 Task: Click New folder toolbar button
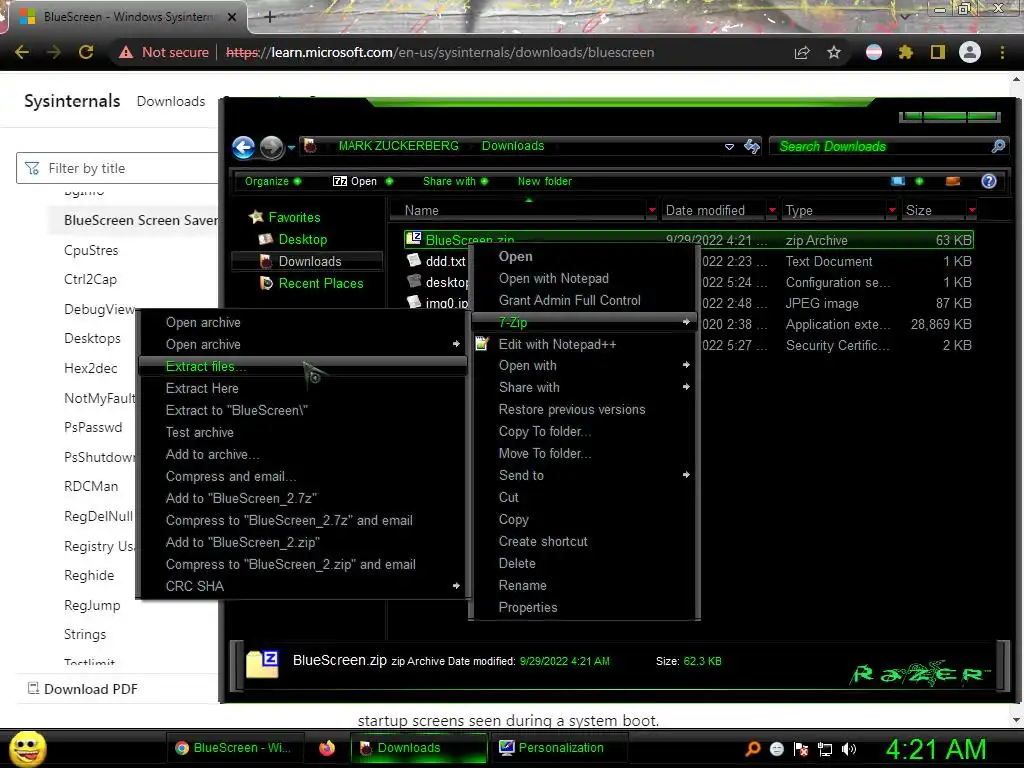545,181
